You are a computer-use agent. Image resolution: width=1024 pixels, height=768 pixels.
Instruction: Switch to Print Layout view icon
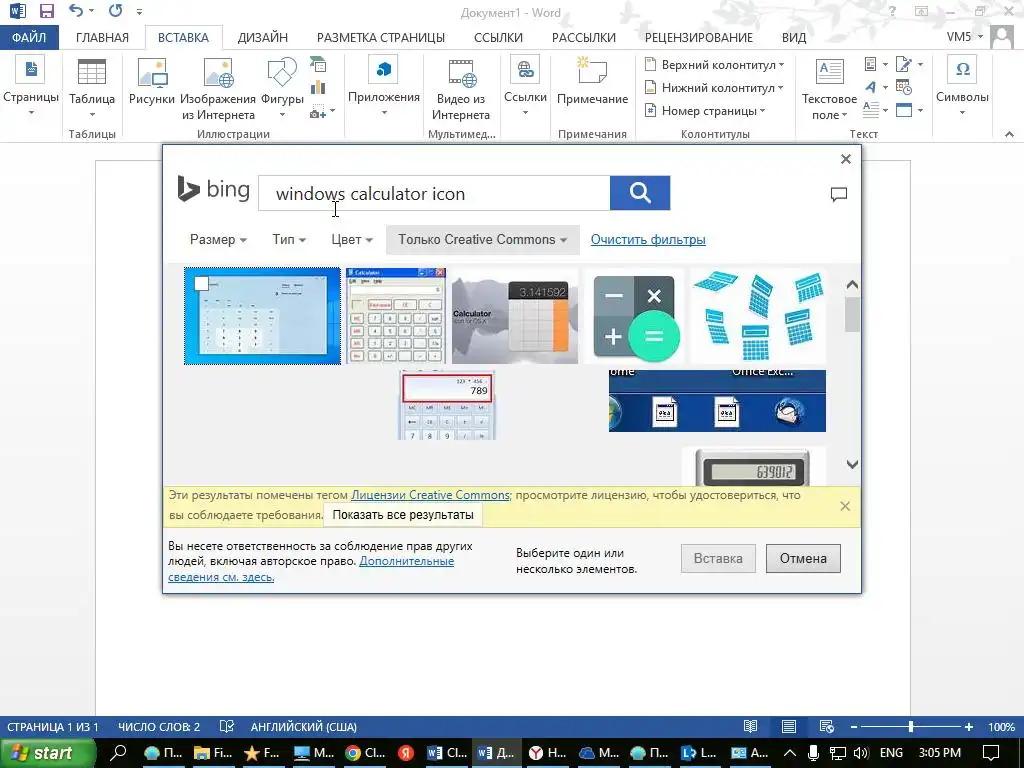coord(789,726)
